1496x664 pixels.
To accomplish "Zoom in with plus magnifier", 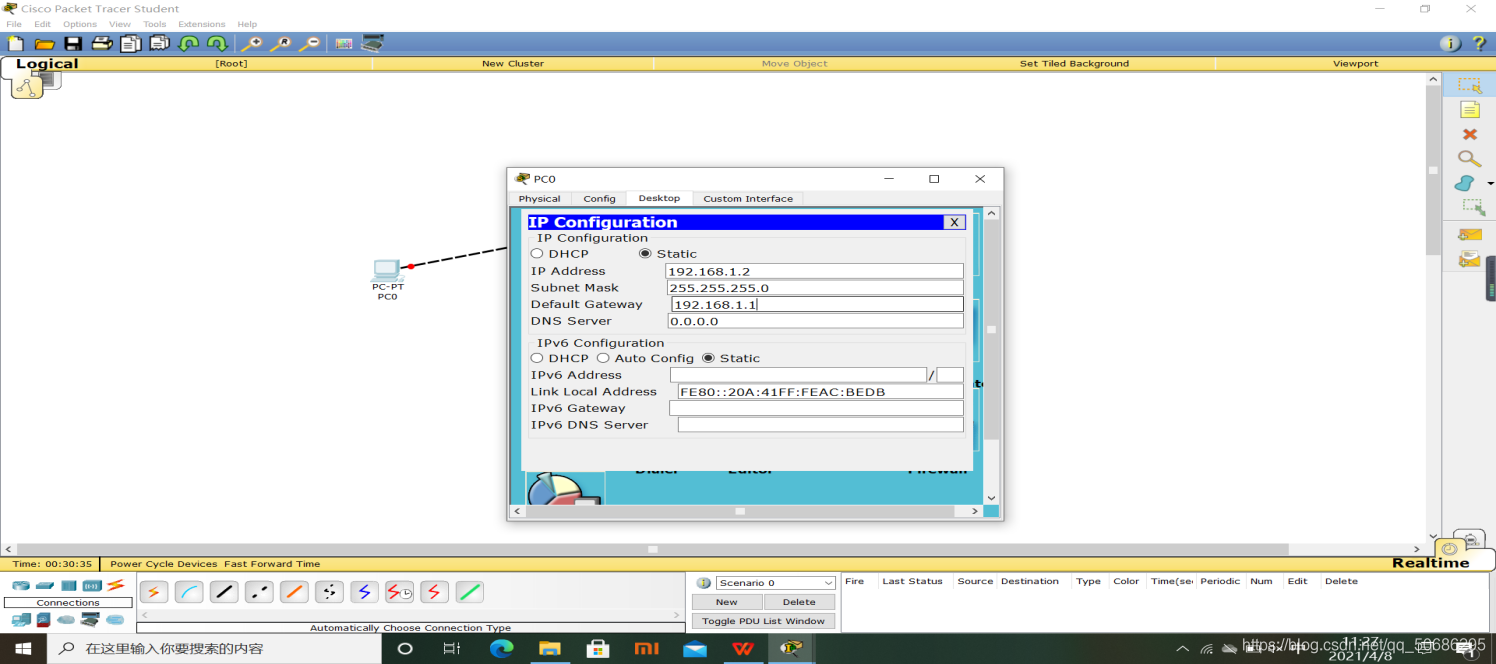I will 252,43.
